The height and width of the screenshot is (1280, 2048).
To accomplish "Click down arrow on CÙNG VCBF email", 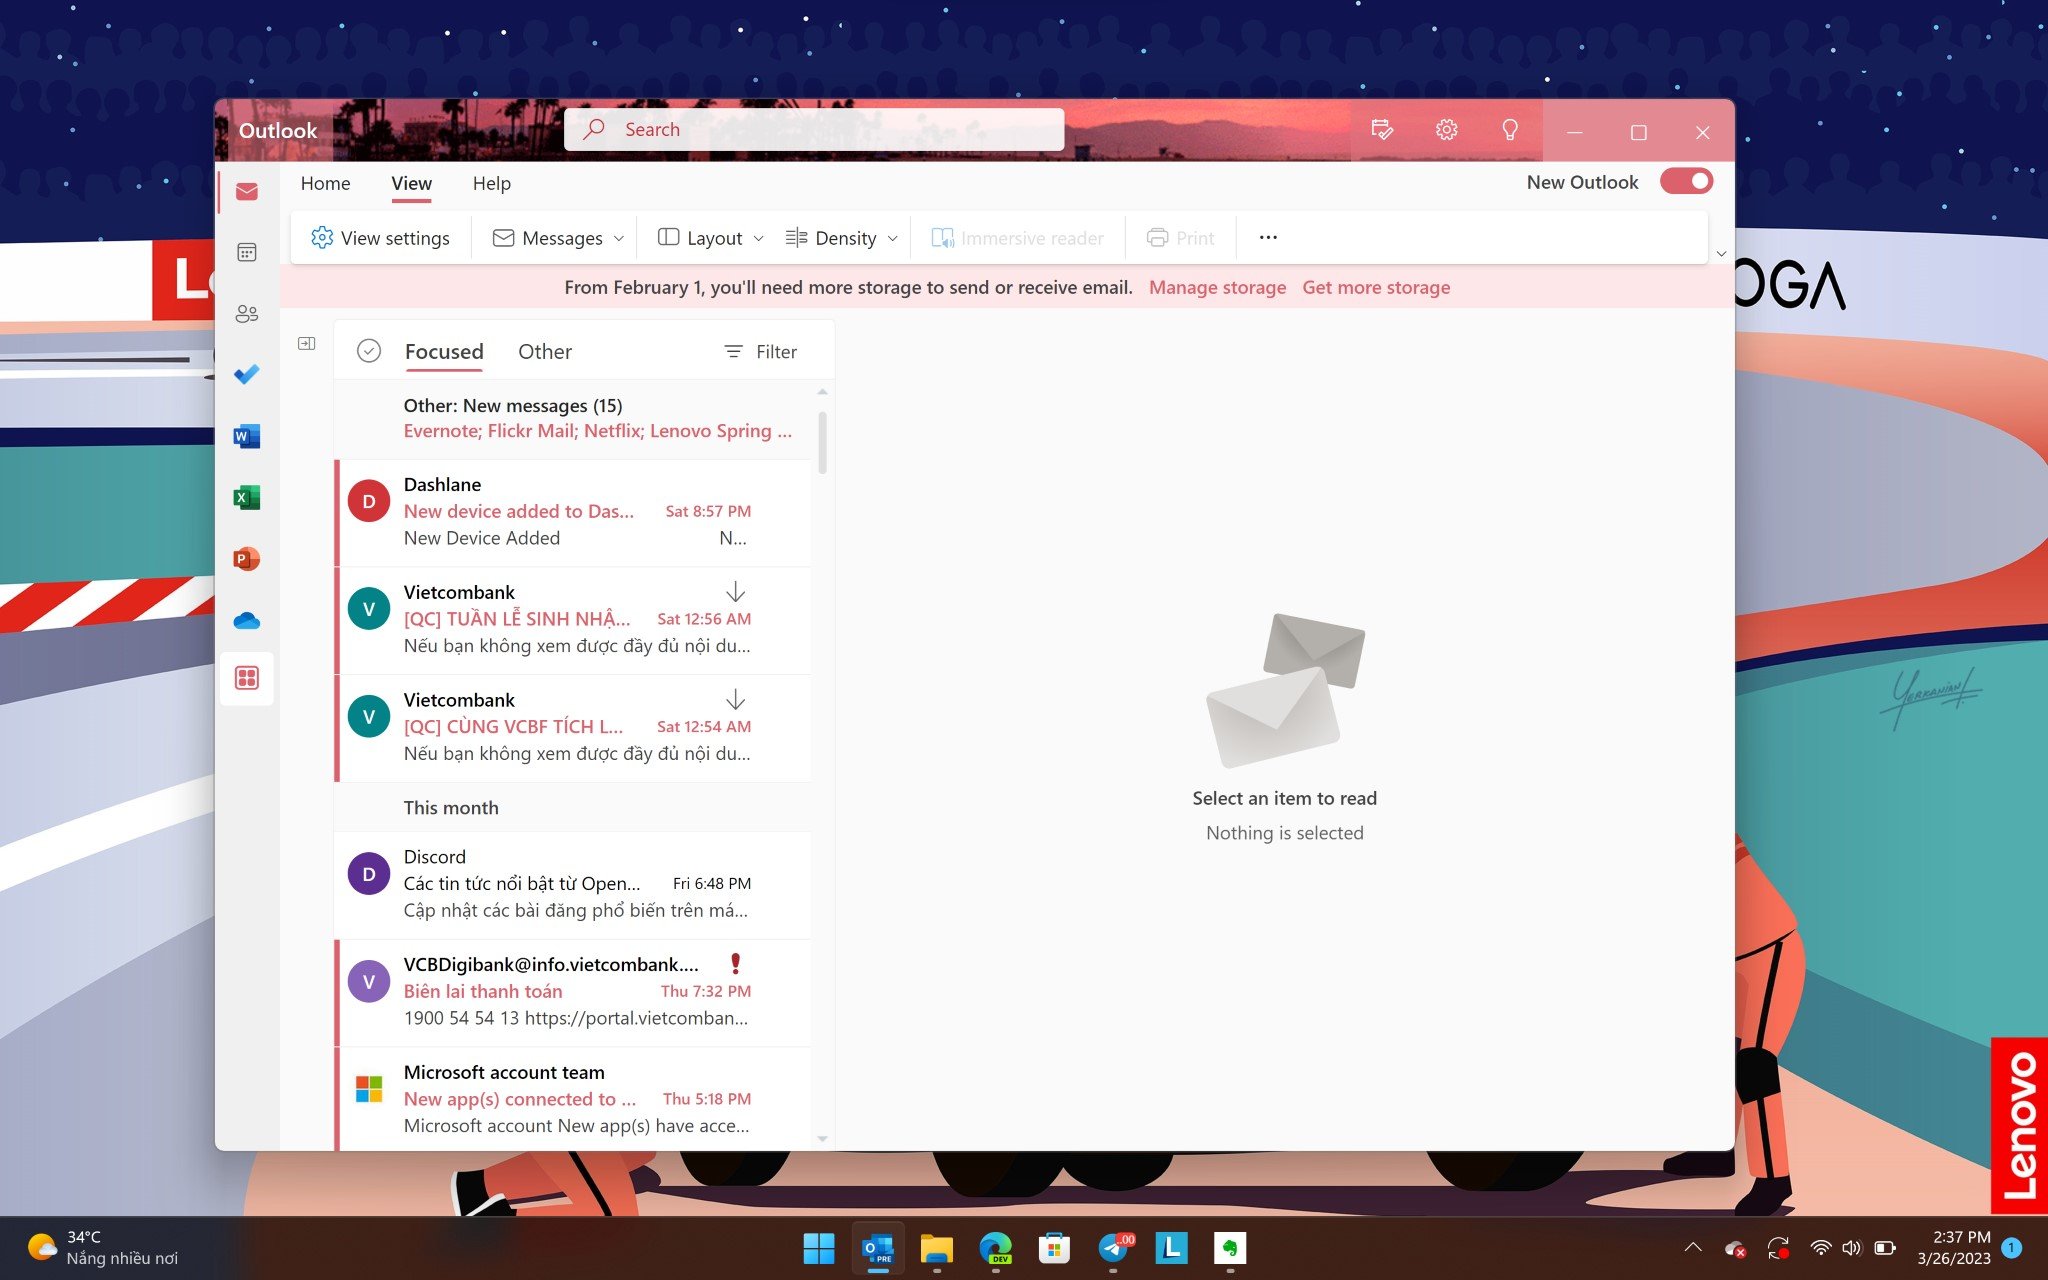I will point(735,700).
